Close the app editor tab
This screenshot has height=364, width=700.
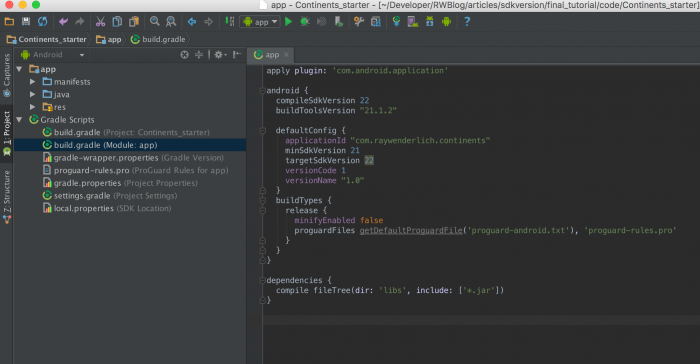click(286, 54)
